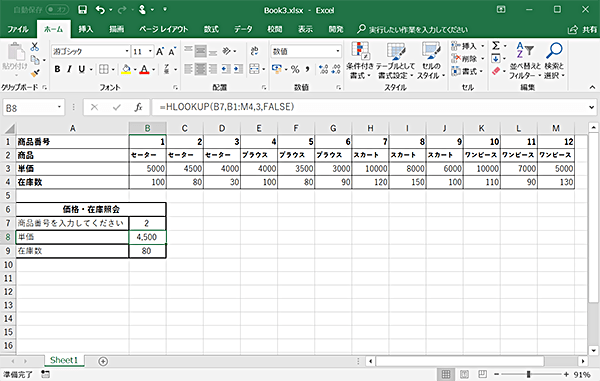Open Format as Table gallery
The image size is (600, 381).
396,60
